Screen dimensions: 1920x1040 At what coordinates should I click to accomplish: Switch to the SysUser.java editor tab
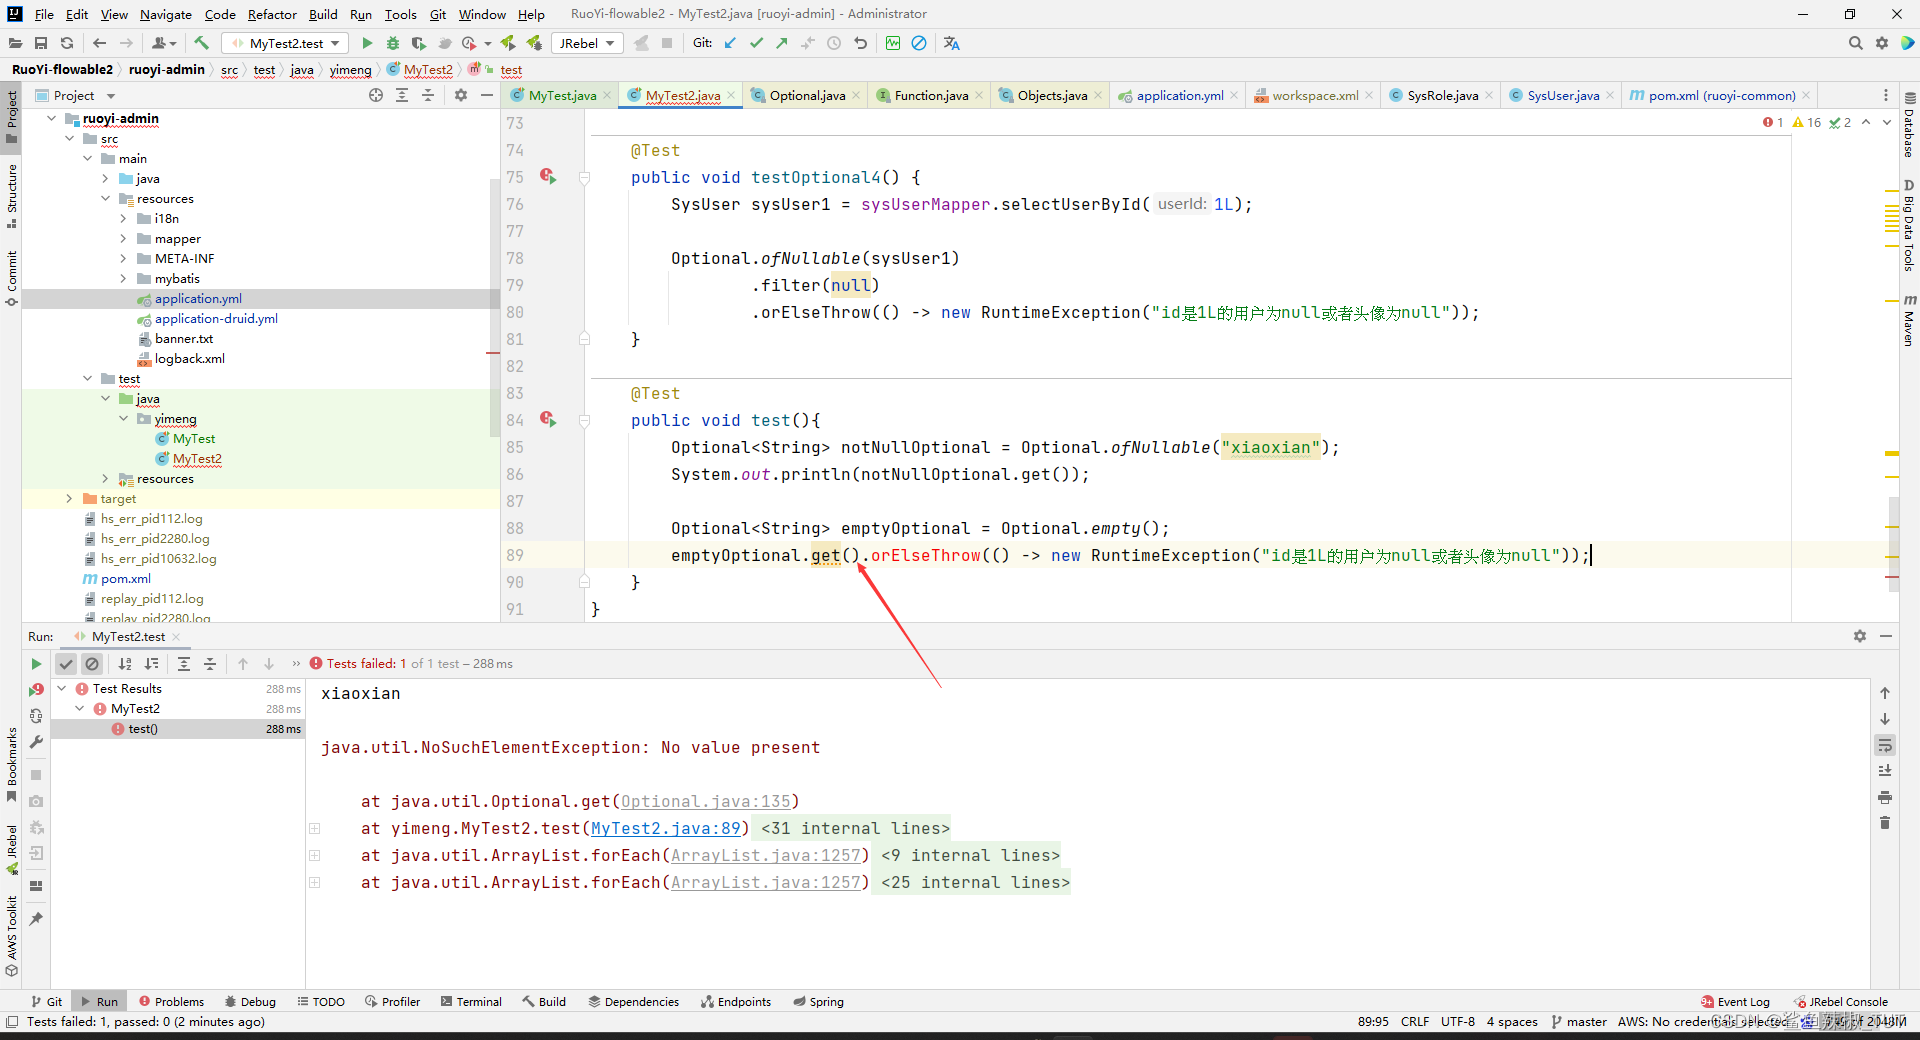(x=1563, y=96)
